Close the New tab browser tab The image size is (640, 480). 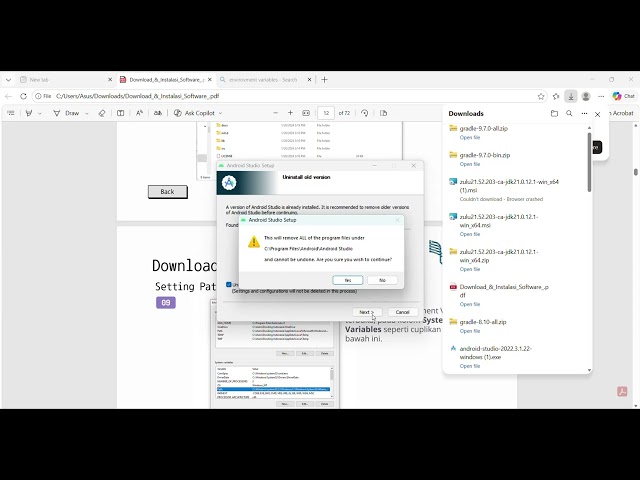coord(110,80)
